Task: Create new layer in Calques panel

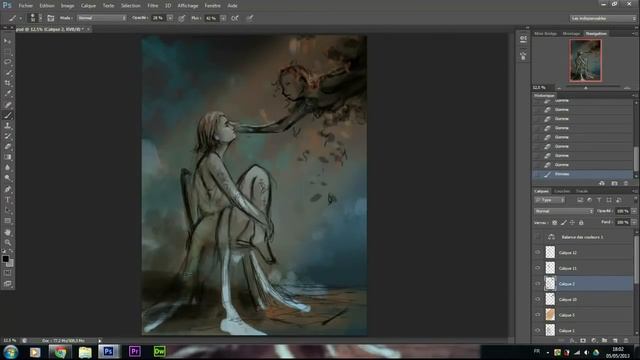Action: 615,340
